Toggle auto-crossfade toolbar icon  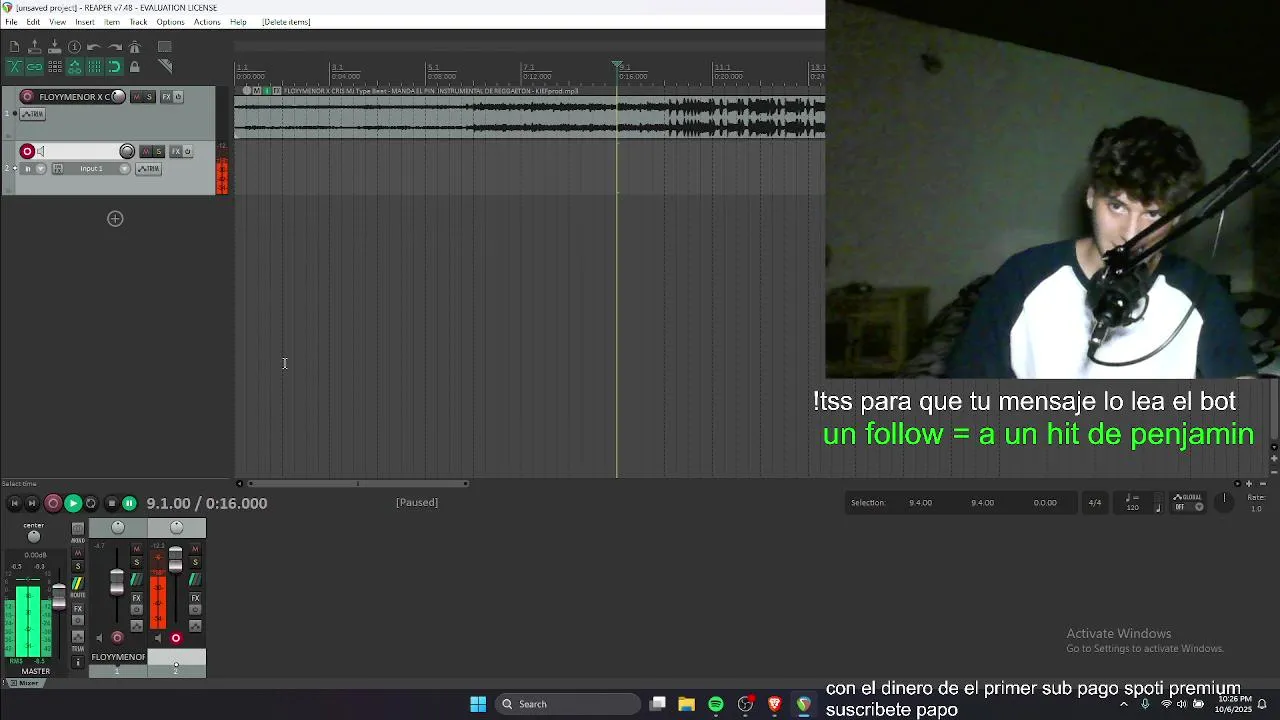(x=15, y=67)
